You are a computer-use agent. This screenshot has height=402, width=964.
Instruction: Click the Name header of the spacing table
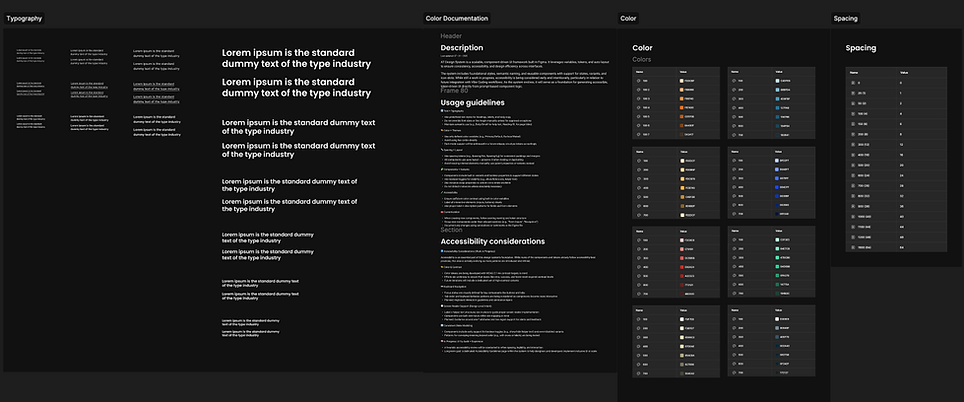pyautogui.click(x=854, y=73)
